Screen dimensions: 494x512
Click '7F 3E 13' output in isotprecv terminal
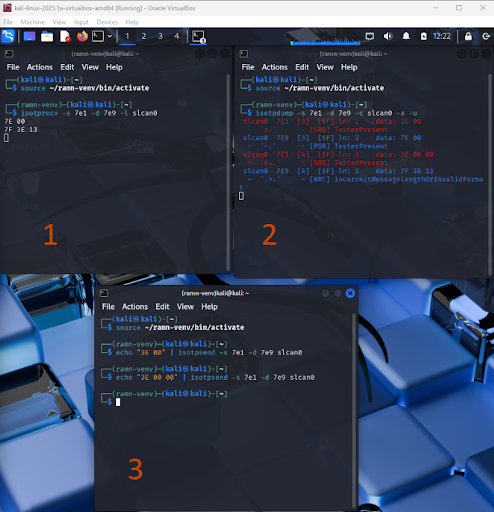21,130
